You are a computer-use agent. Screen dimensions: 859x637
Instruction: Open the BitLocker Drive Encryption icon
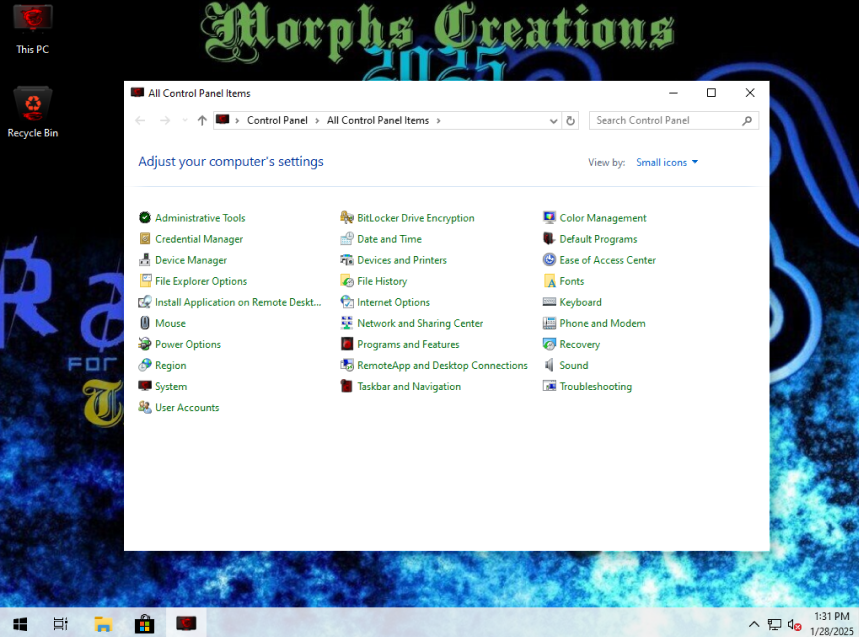tap(347, 217)
